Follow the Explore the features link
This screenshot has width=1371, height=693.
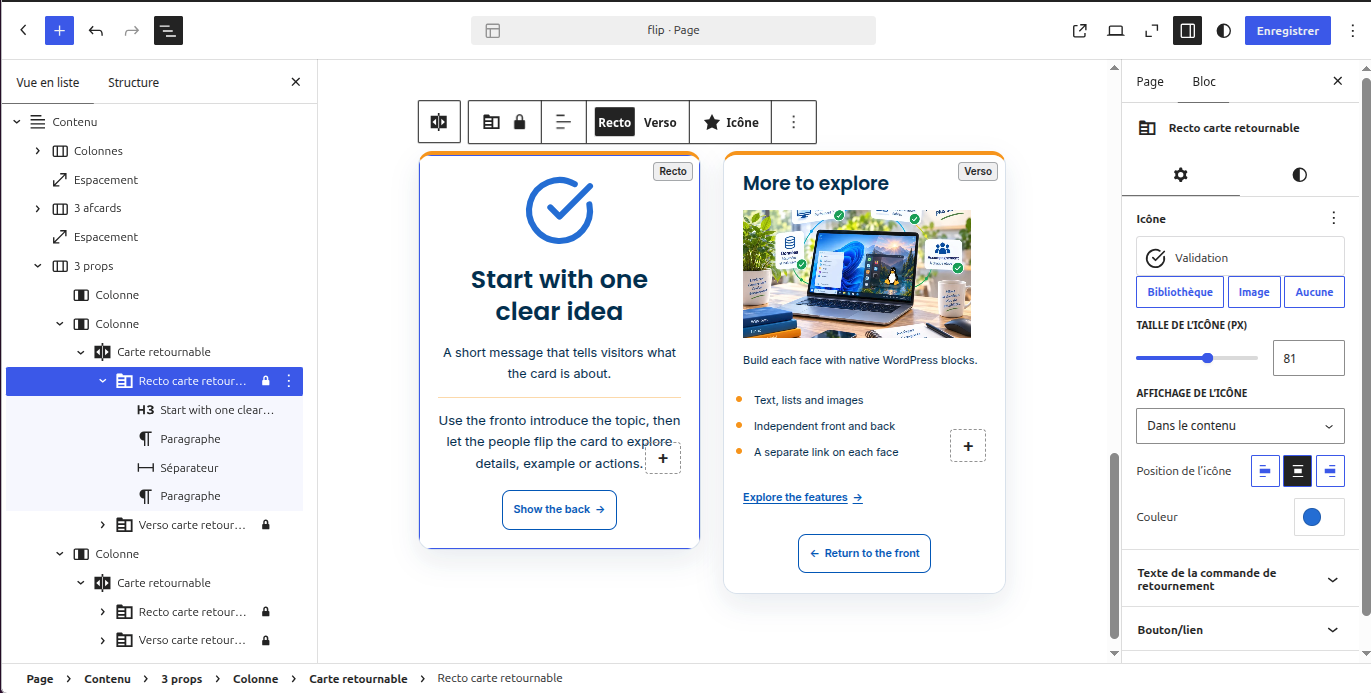click(802, 497)
